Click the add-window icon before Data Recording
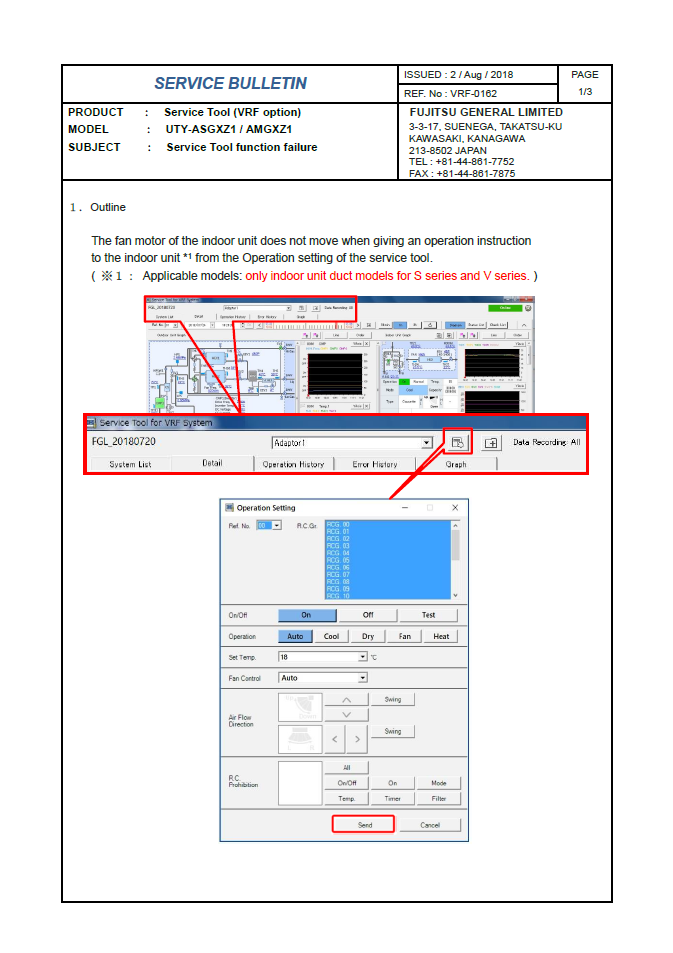This screenshot has height=953, width=673. coord(491,443)
